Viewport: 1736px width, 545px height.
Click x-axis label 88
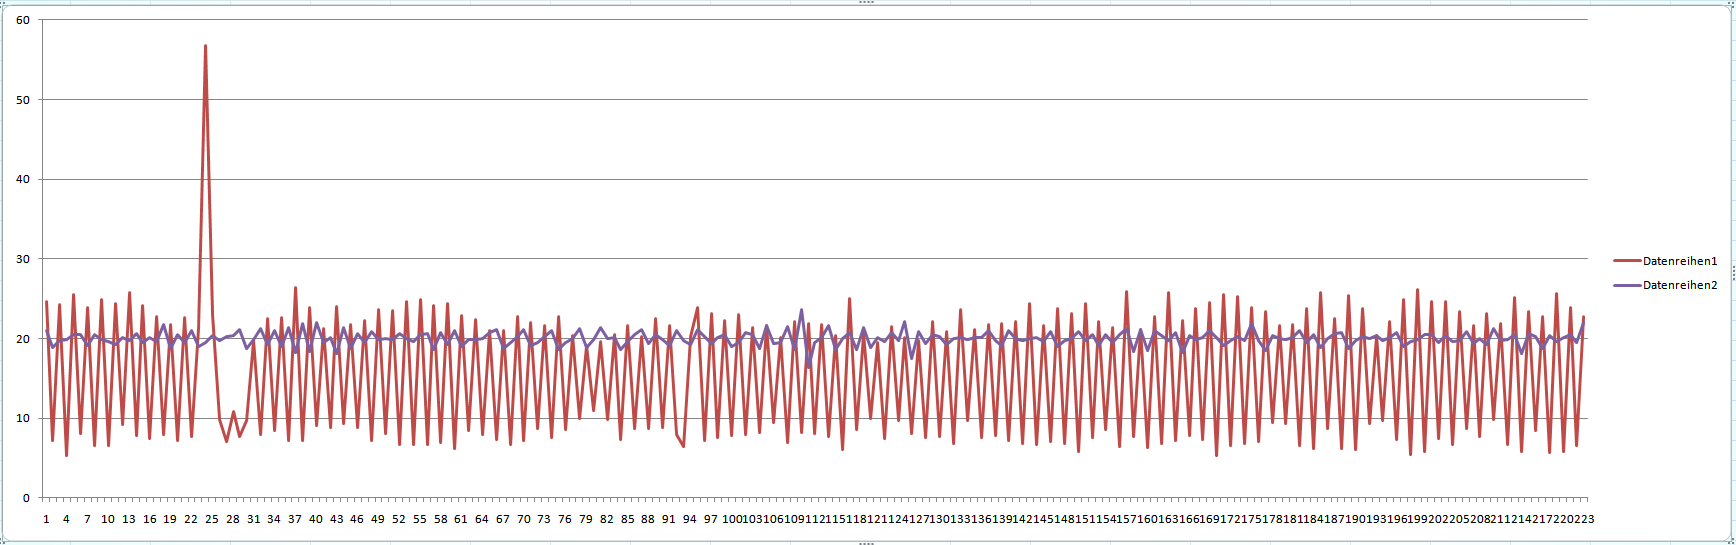648,519
